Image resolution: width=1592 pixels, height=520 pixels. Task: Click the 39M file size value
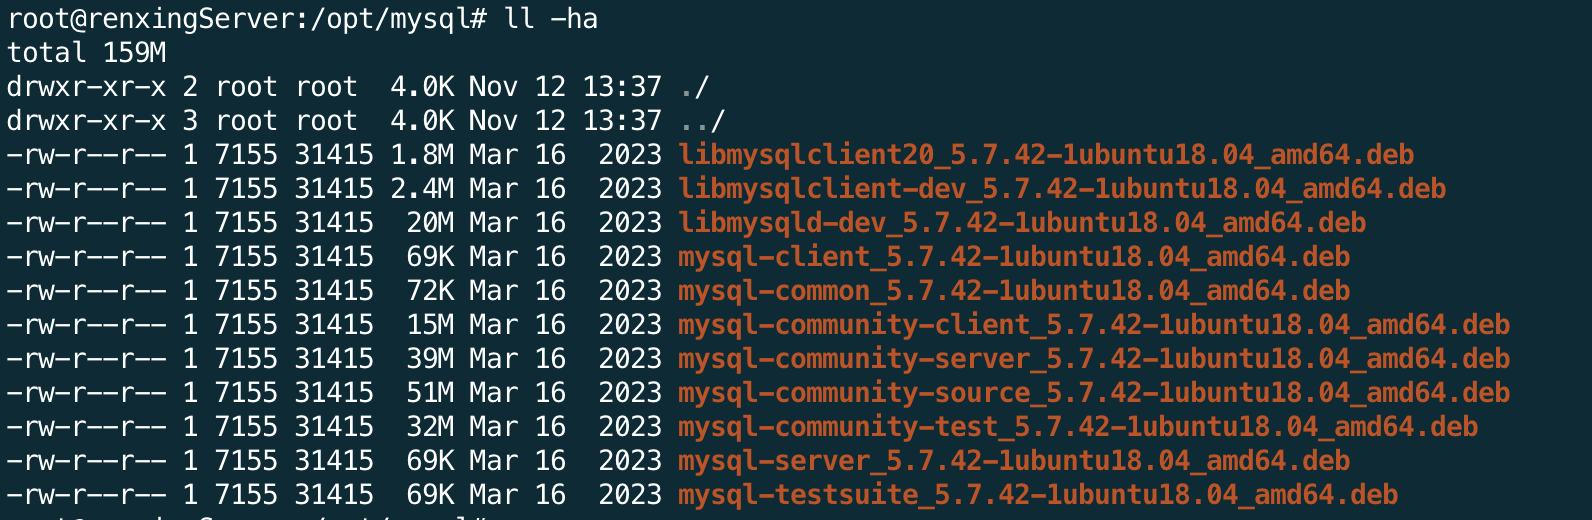430,359
